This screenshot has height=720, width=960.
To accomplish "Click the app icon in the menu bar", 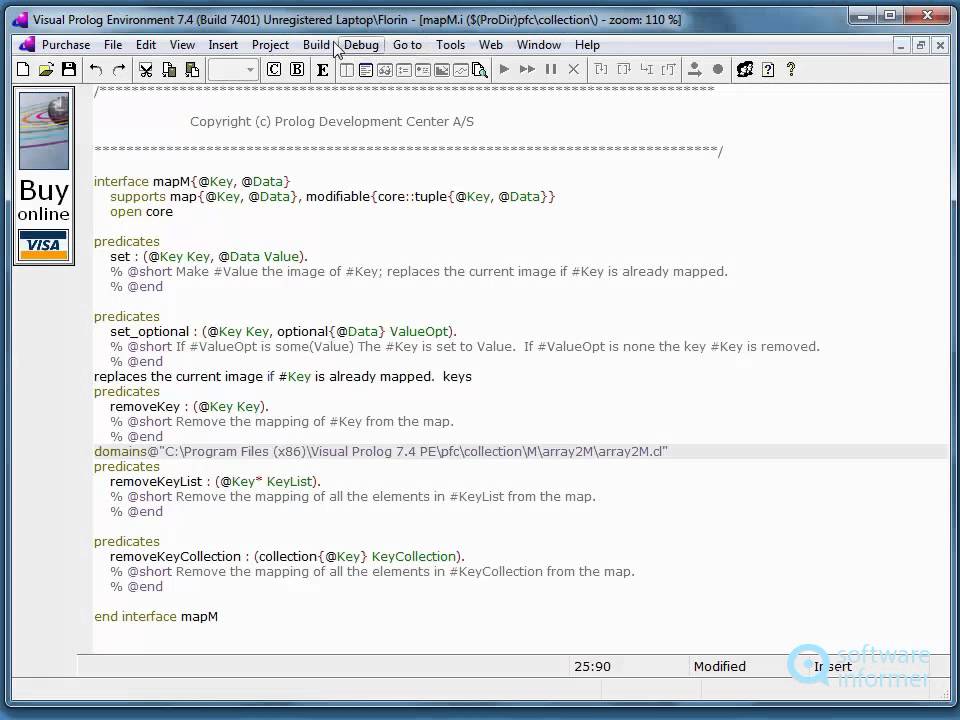I will 26,45.
